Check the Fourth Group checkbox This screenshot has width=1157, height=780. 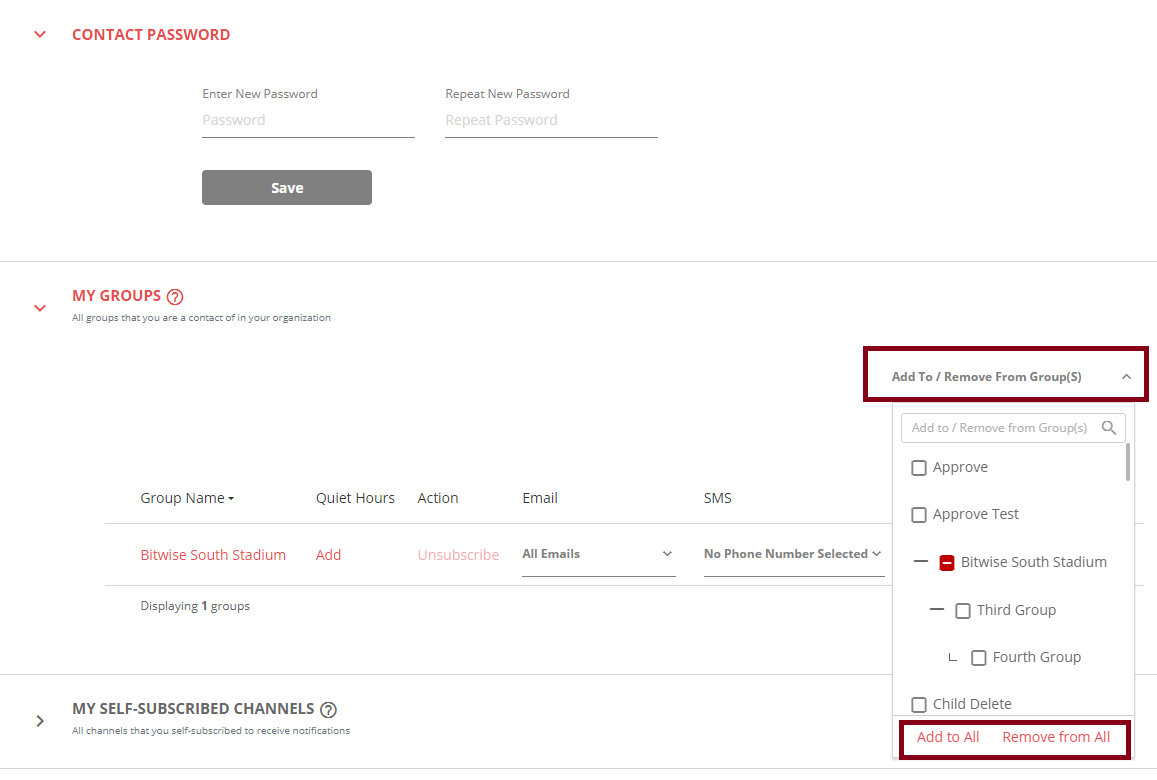coord(978,658)
